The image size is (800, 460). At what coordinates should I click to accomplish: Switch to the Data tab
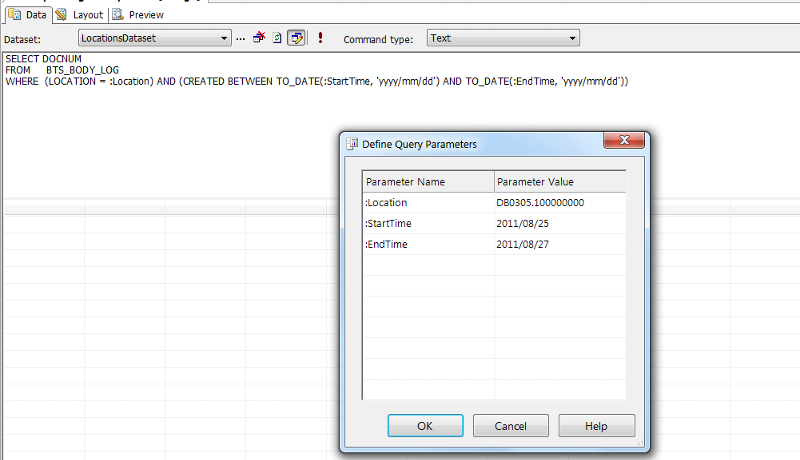click(x=28, y=15)
